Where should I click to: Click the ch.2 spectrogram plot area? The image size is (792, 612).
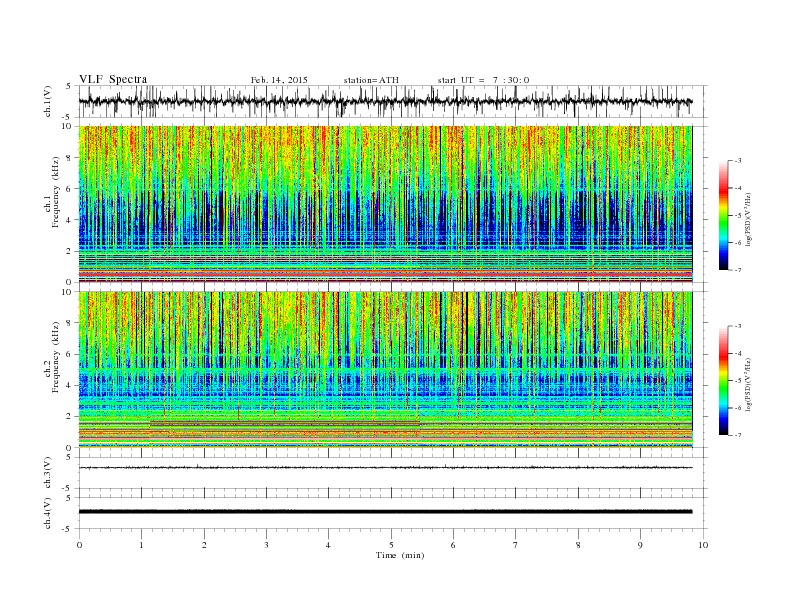click(385, 370)
